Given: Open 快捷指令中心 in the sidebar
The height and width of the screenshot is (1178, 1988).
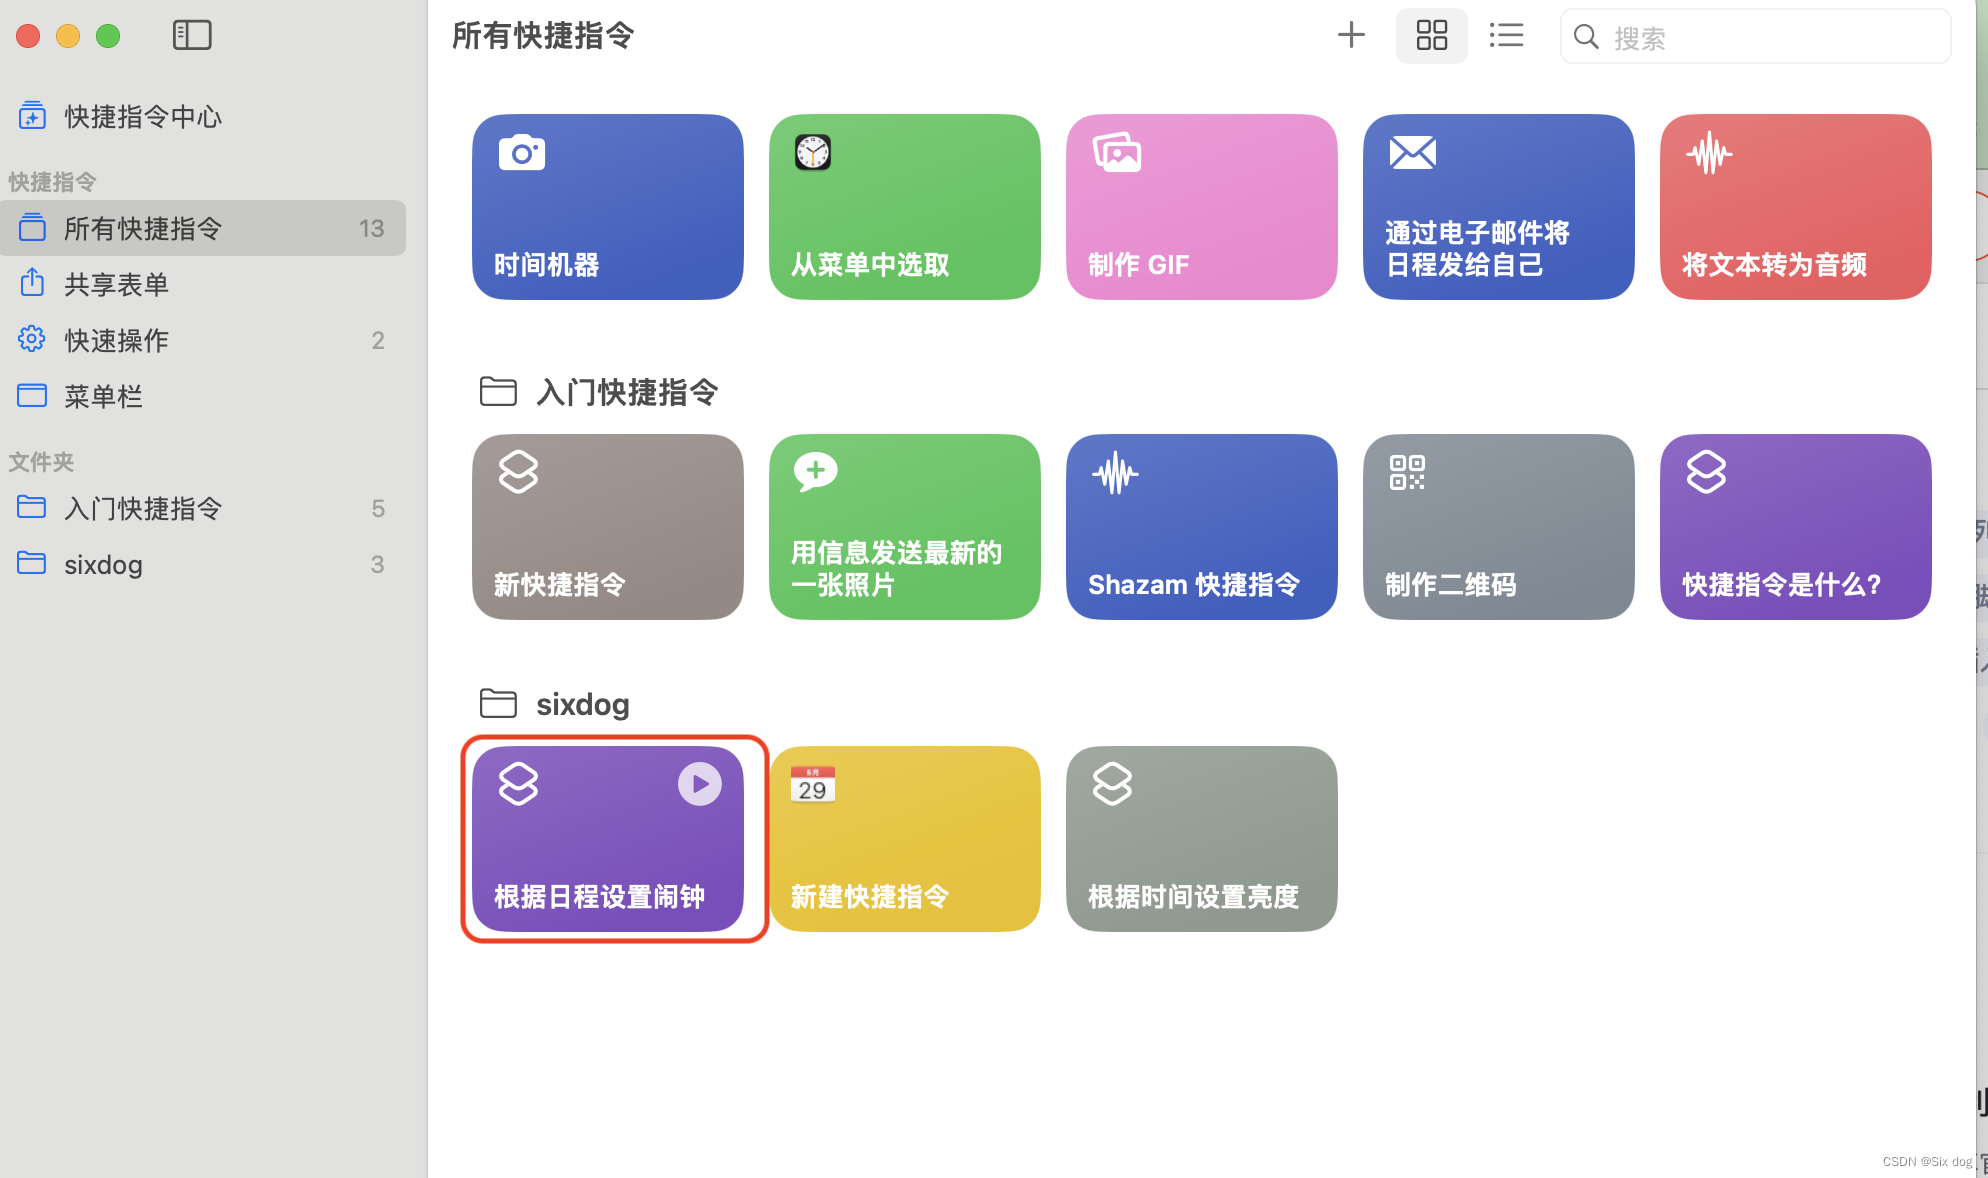Looking at the screenshot, I should [142, 117].
